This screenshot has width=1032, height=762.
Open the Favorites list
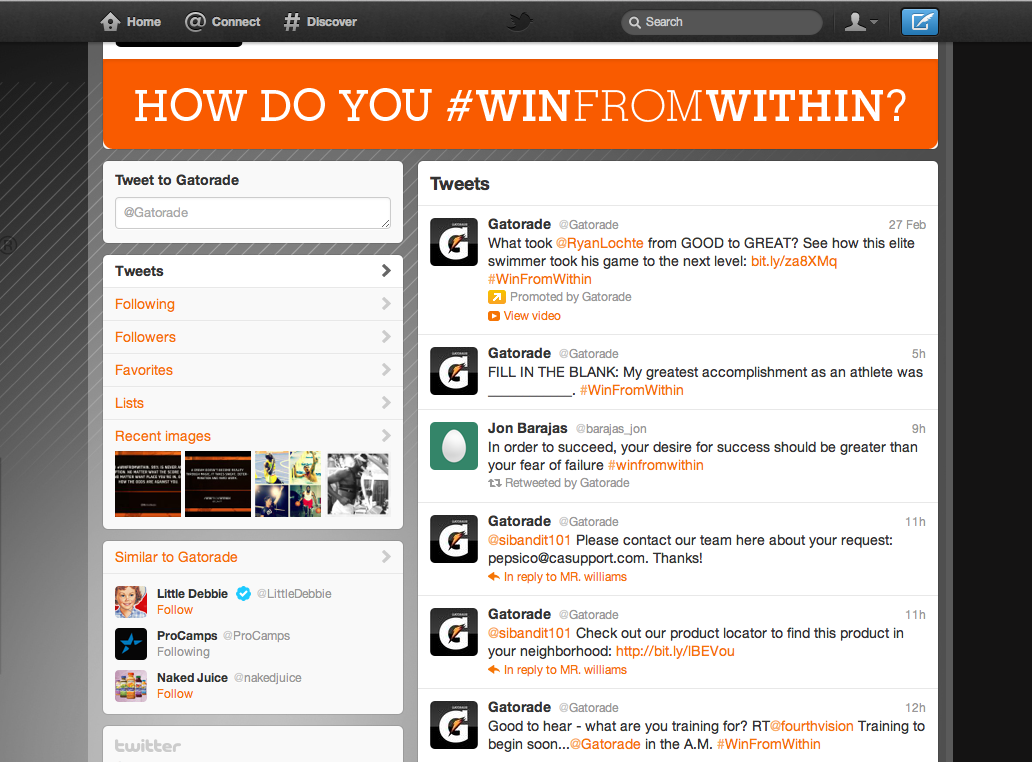(x=253, y=370)
